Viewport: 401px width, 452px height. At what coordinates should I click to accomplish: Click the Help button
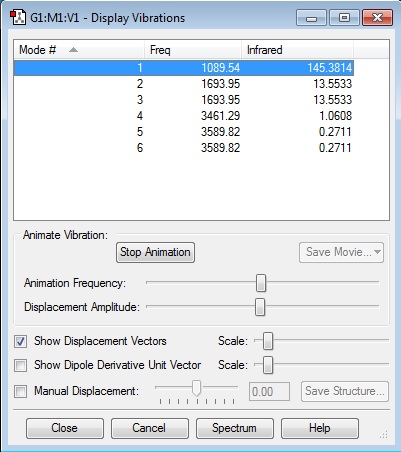320,428
